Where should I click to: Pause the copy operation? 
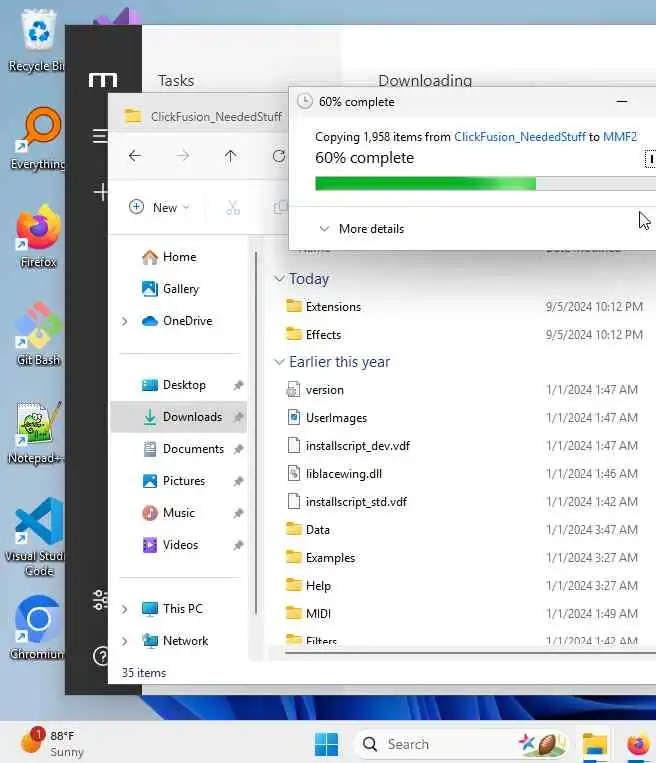pyautogui.click(x=650, y=159)
